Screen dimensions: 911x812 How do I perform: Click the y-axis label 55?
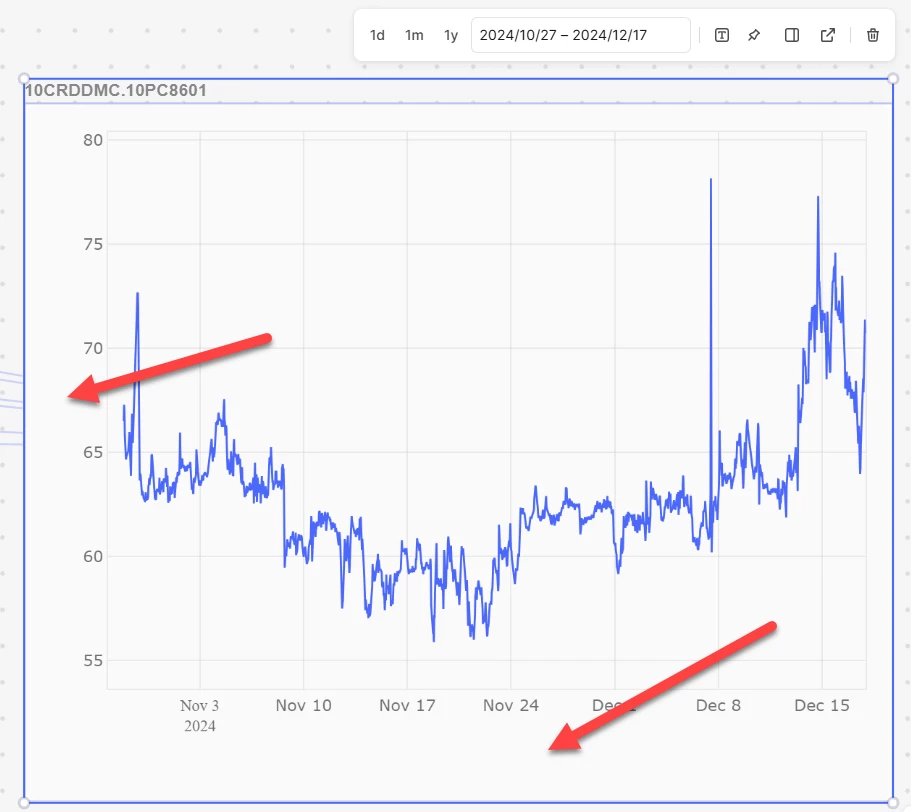tap(93, 660)
